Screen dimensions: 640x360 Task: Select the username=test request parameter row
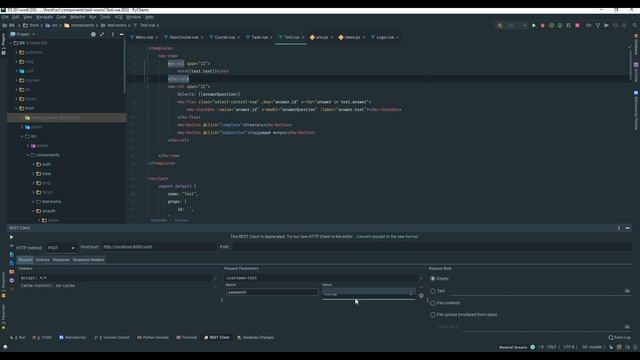click(x=321, y=278)
